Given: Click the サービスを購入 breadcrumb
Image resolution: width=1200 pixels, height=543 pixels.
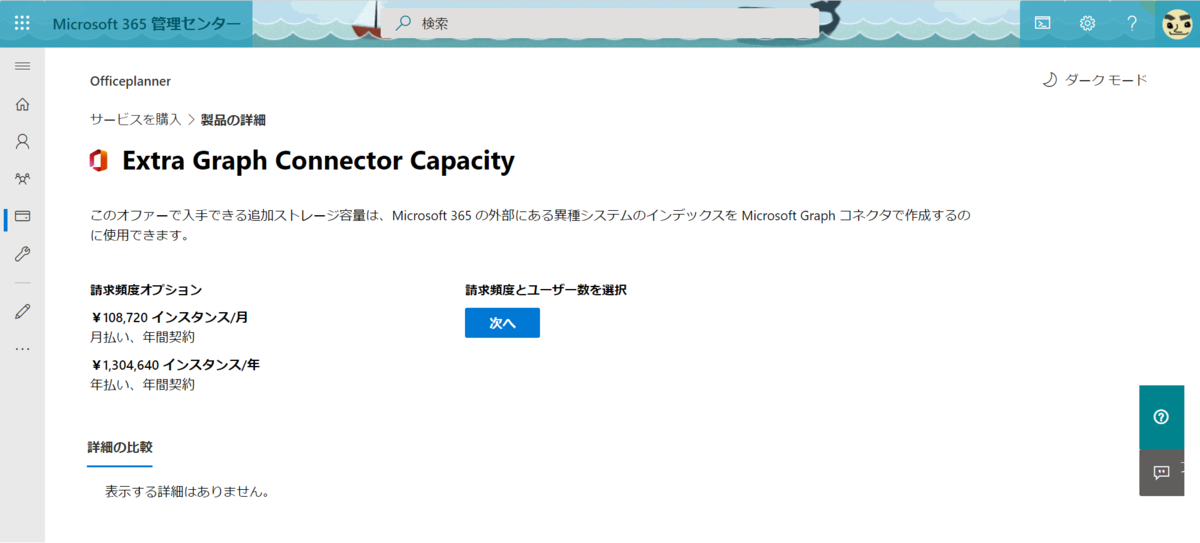Looking at the screenshot, I should click(x=136, y=120).
